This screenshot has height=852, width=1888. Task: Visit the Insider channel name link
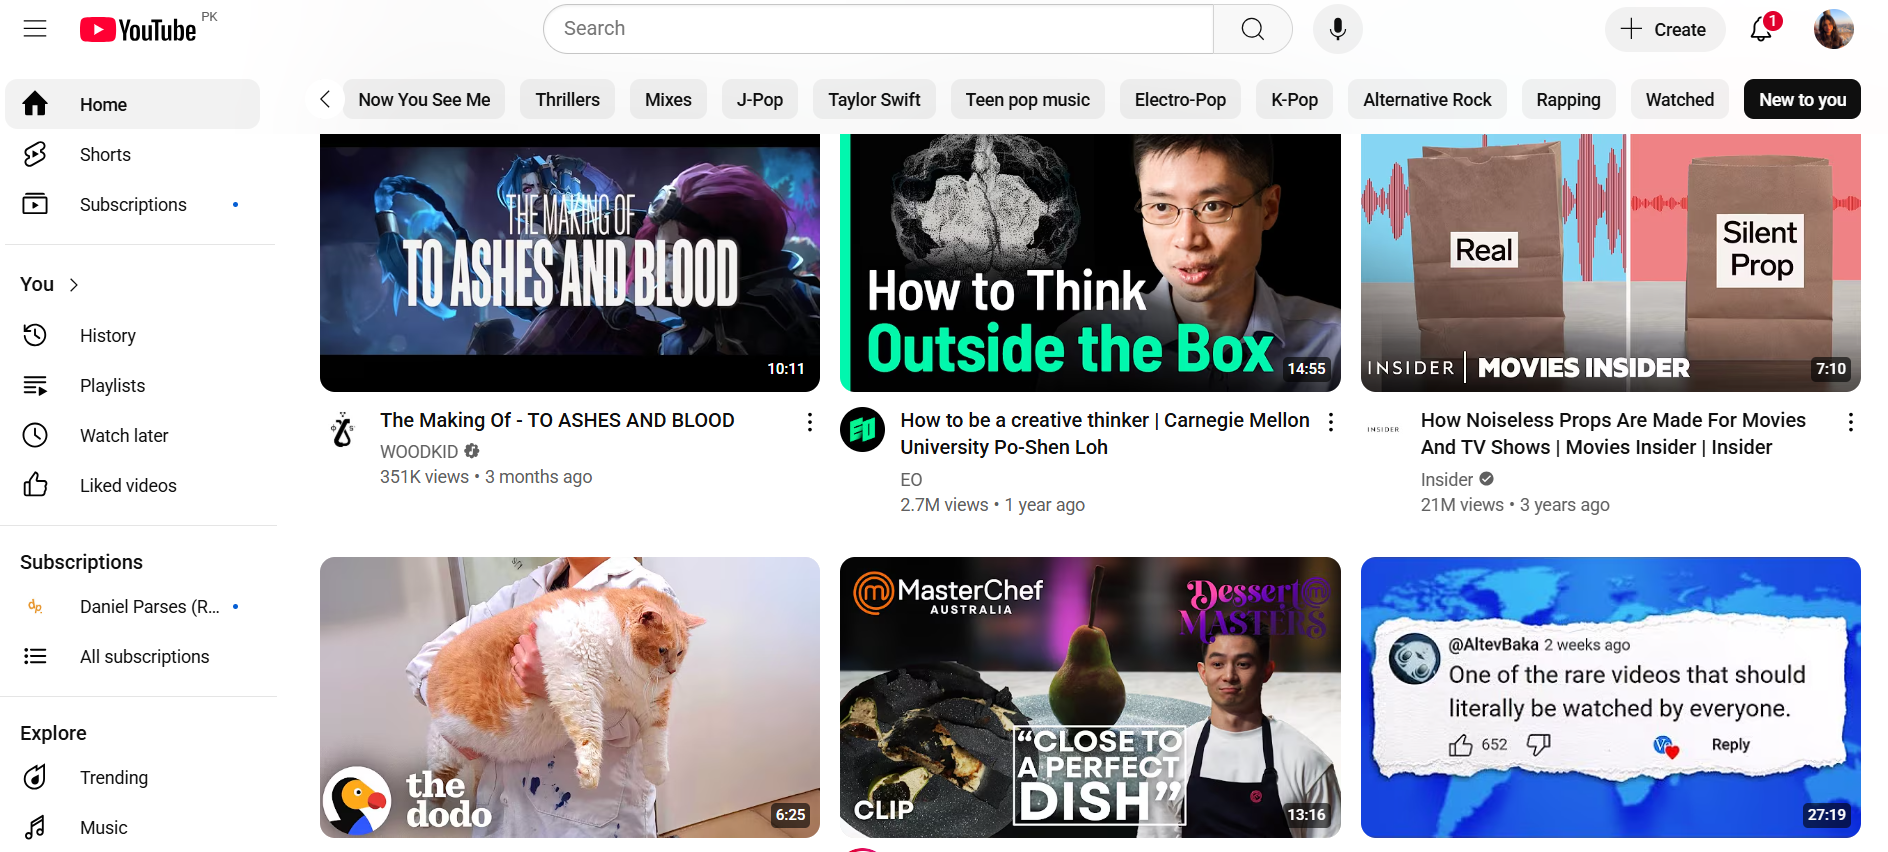[1447, 480]
